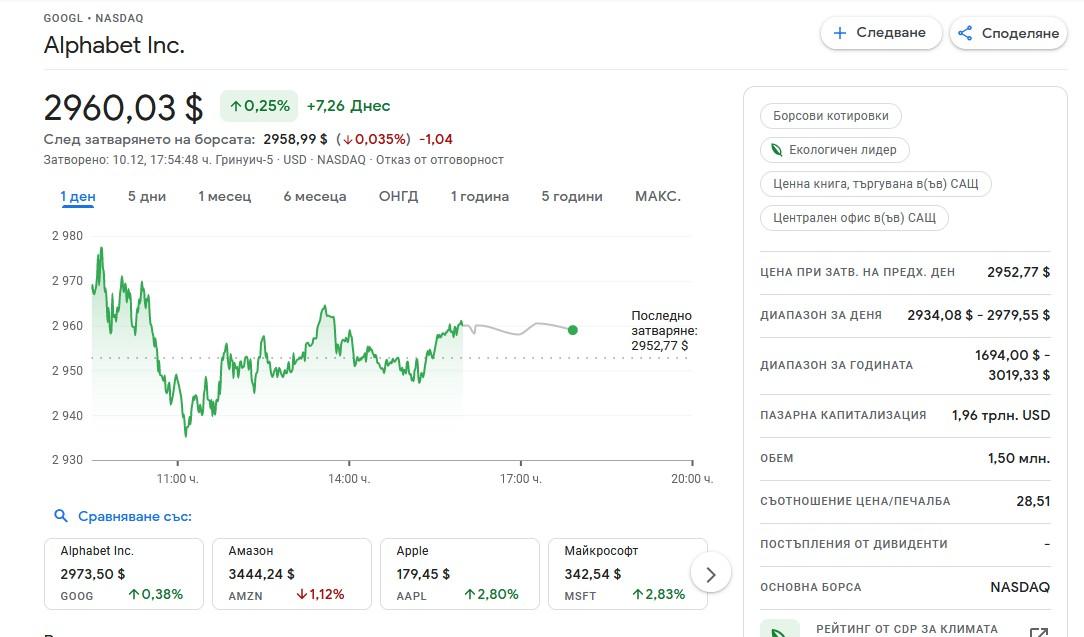1084x637 pixels.
Task: Click market cap value 1,96 трлн. USD
Action: (x=1000, y=415)
